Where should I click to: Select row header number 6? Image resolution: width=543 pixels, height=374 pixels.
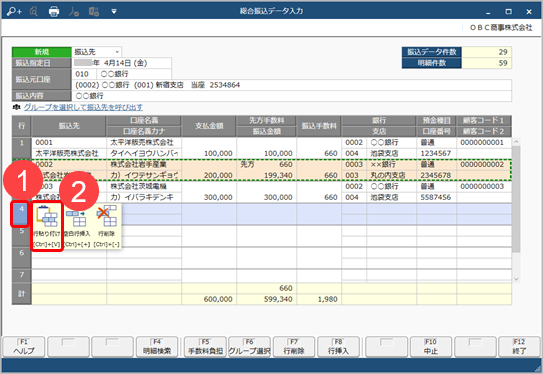pos(21,258)
